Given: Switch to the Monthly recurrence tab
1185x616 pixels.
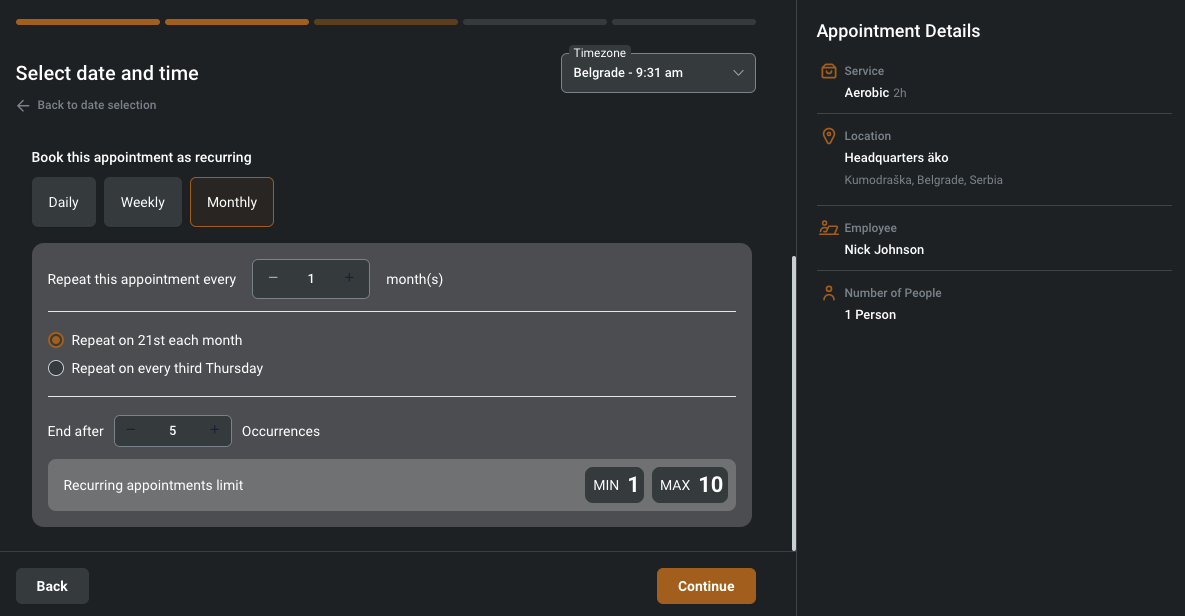Looking at the screenshot, I should [x=231, y=201].
